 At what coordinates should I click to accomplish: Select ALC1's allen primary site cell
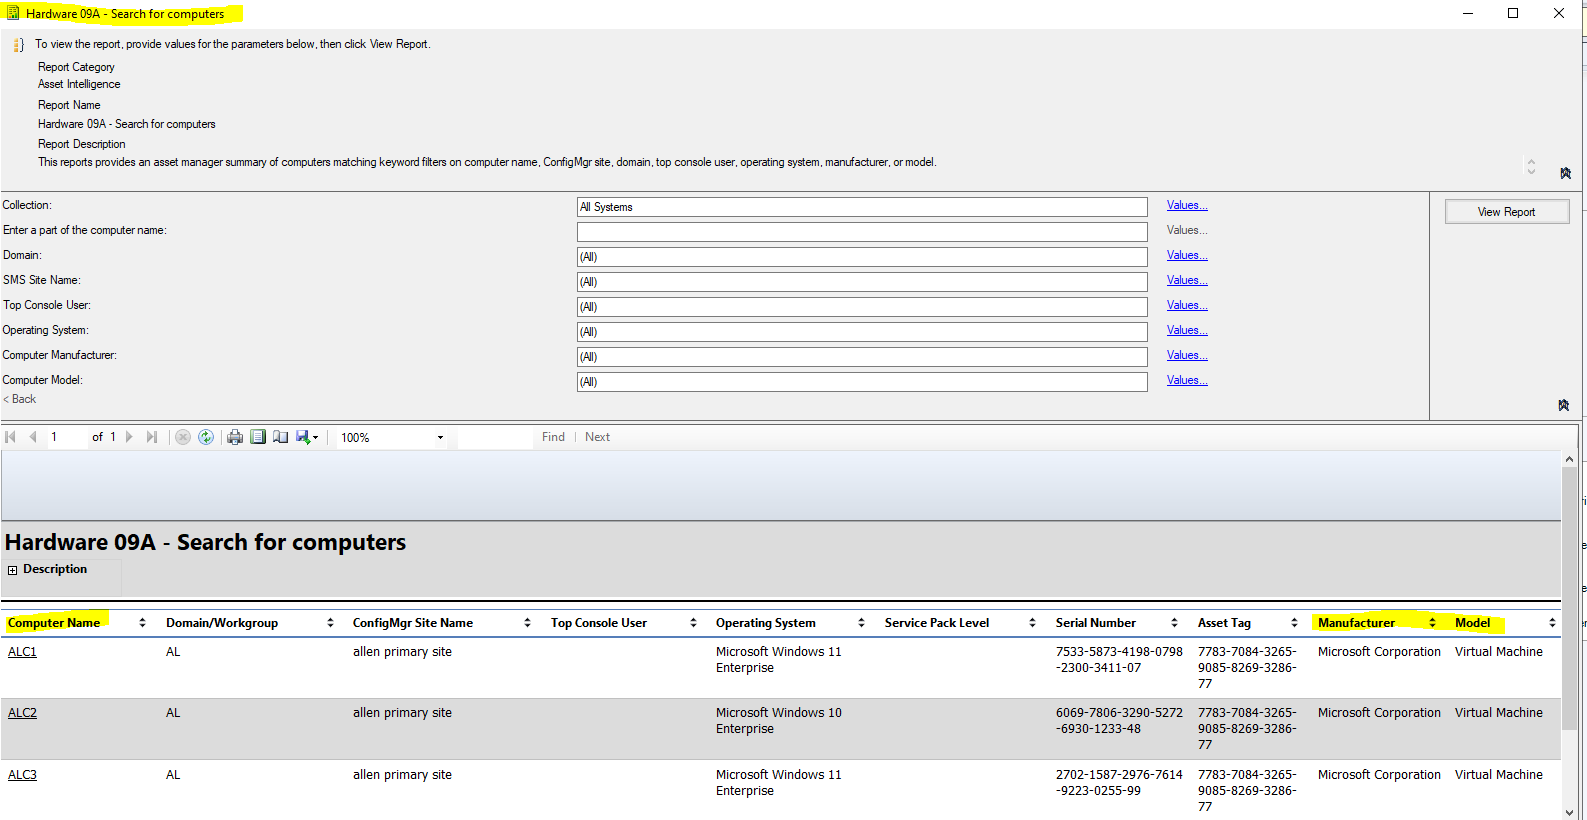point(402,652)
